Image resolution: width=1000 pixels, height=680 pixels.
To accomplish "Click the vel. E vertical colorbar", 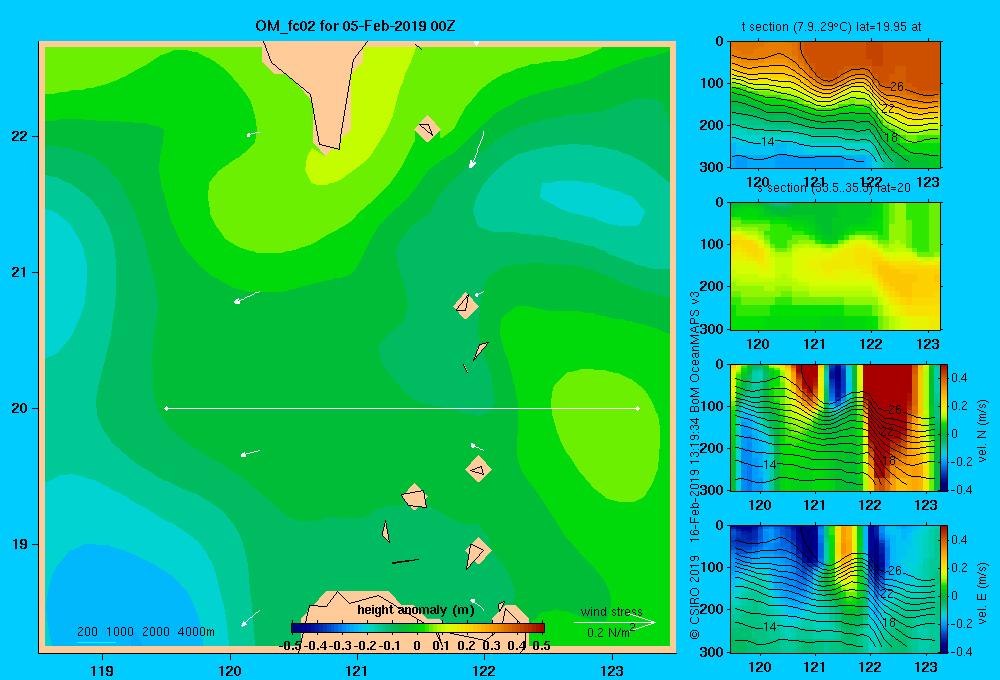I will coord(944,589).
